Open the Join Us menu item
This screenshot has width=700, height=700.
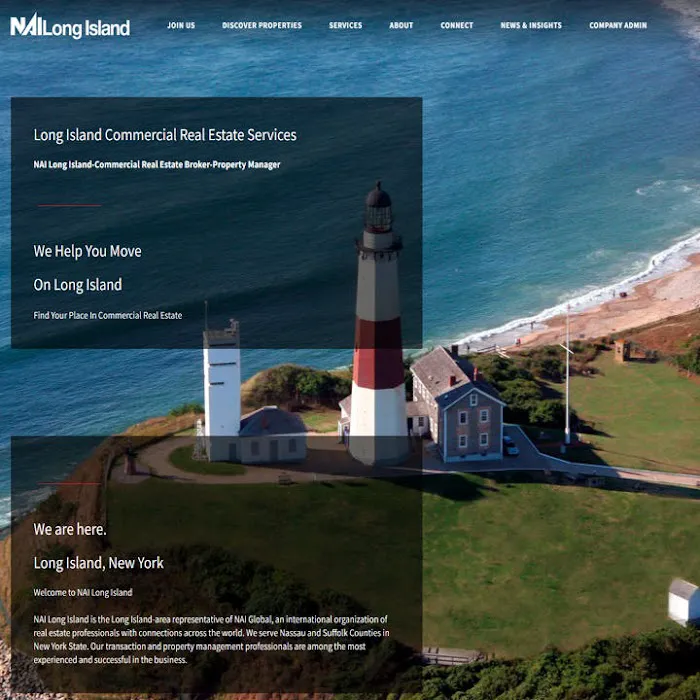click(181, 25)
